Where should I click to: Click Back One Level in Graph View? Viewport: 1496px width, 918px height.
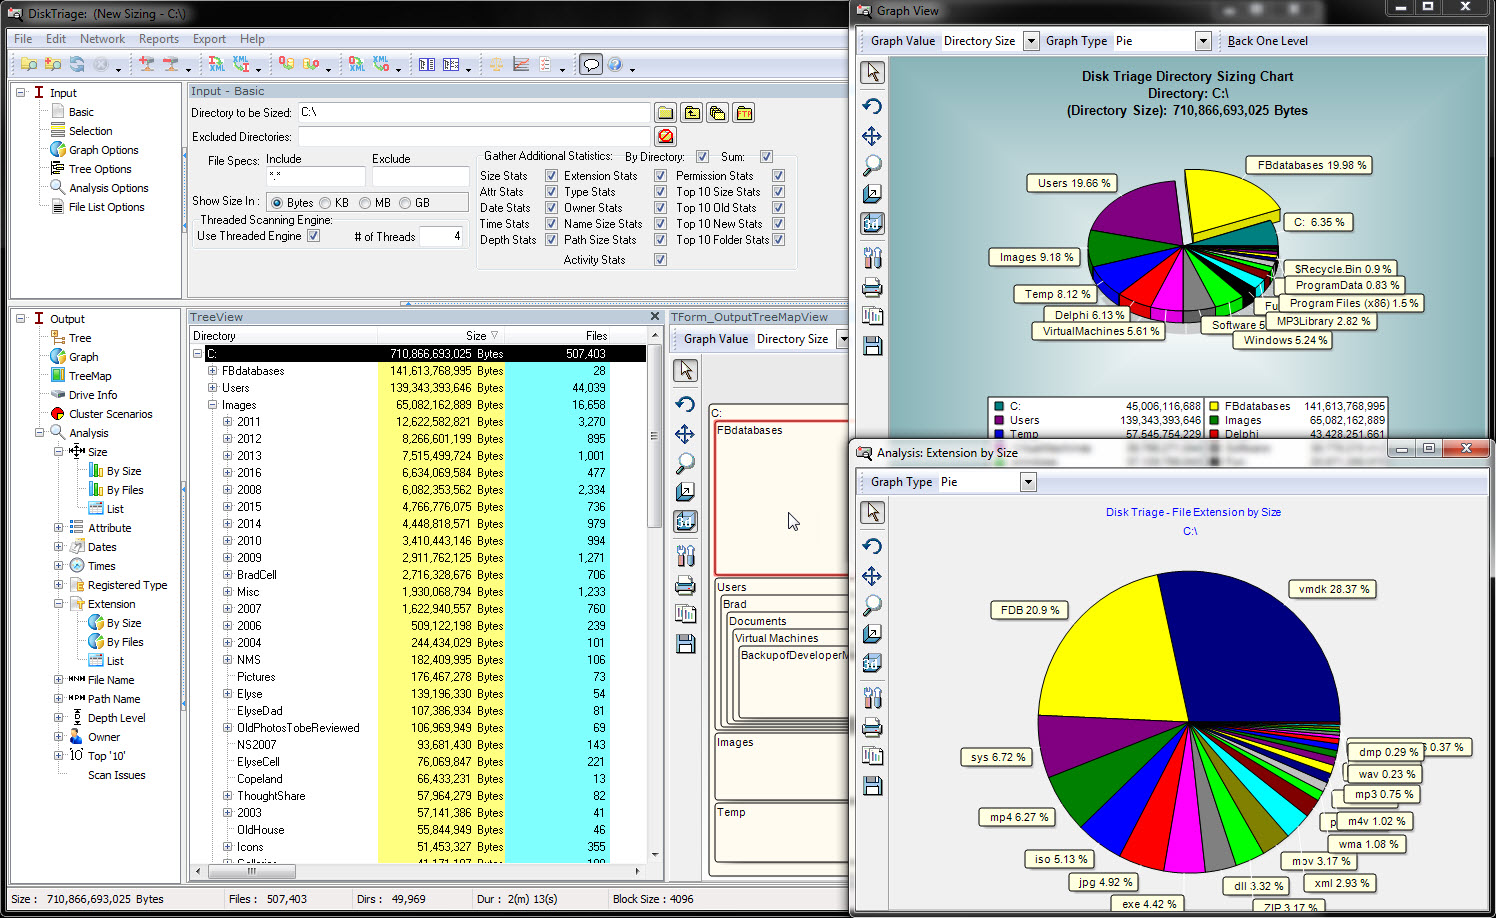(x=1267, y=41)
